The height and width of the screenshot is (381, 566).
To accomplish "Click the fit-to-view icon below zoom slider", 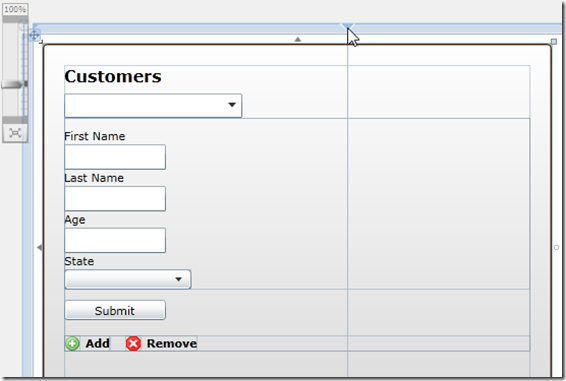I will click(15, 133).
